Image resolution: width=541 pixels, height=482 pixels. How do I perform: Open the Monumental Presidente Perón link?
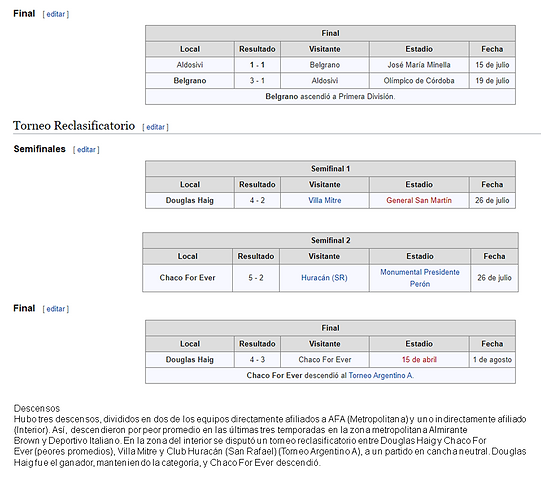420,278
